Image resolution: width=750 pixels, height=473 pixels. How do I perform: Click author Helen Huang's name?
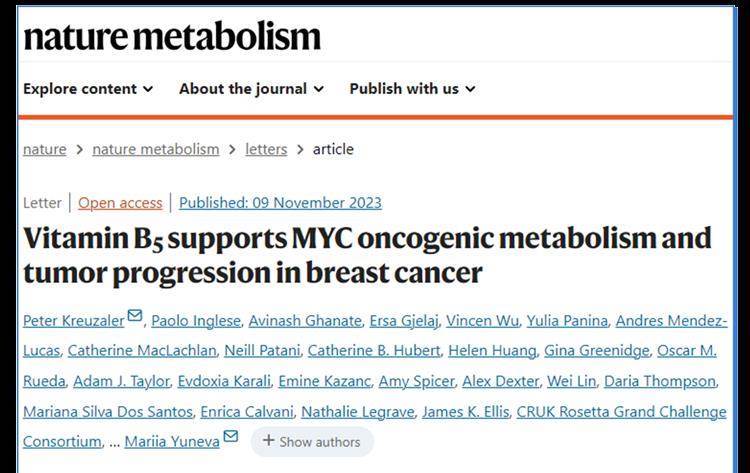pyautogui.click(x=492, y=351)
